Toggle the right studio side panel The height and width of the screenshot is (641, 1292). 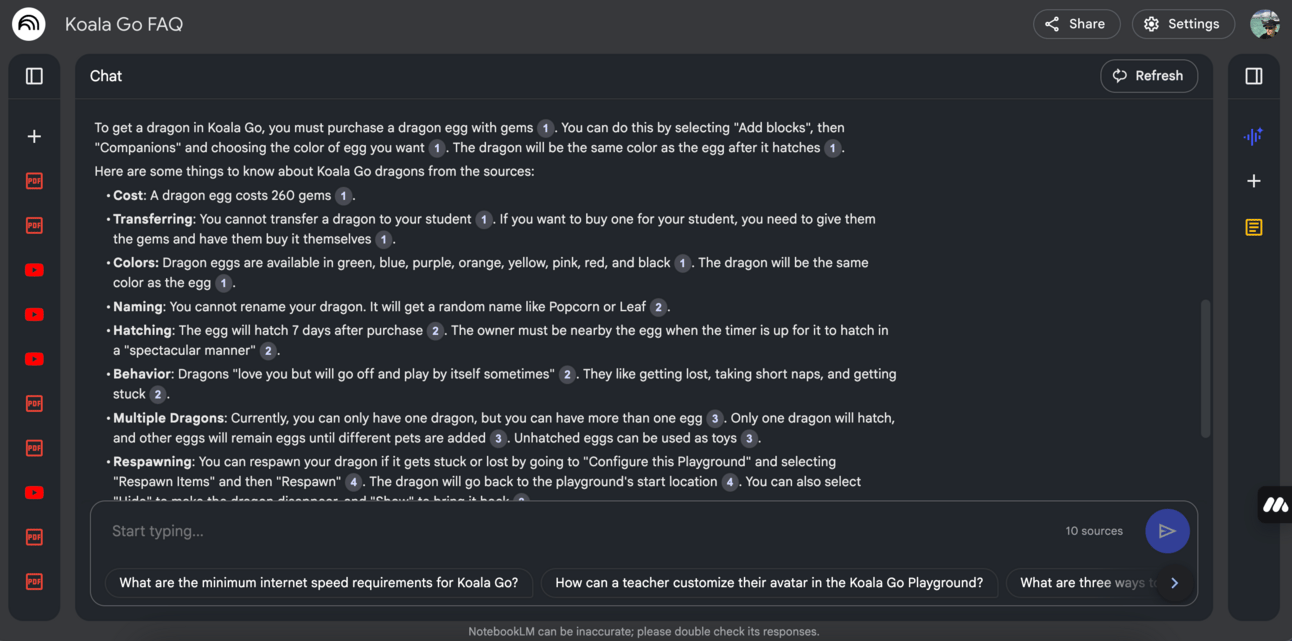pyautogui.click(x=1253, y=76)
